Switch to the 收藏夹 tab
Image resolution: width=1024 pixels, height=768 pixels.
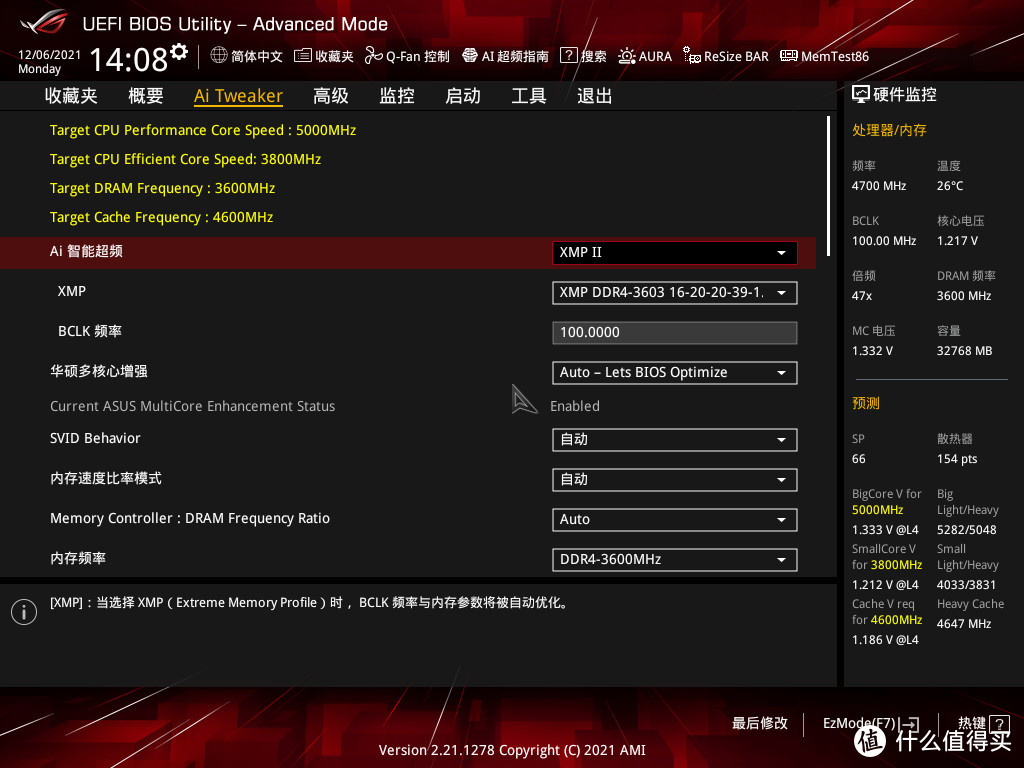(x=71, y=96)
